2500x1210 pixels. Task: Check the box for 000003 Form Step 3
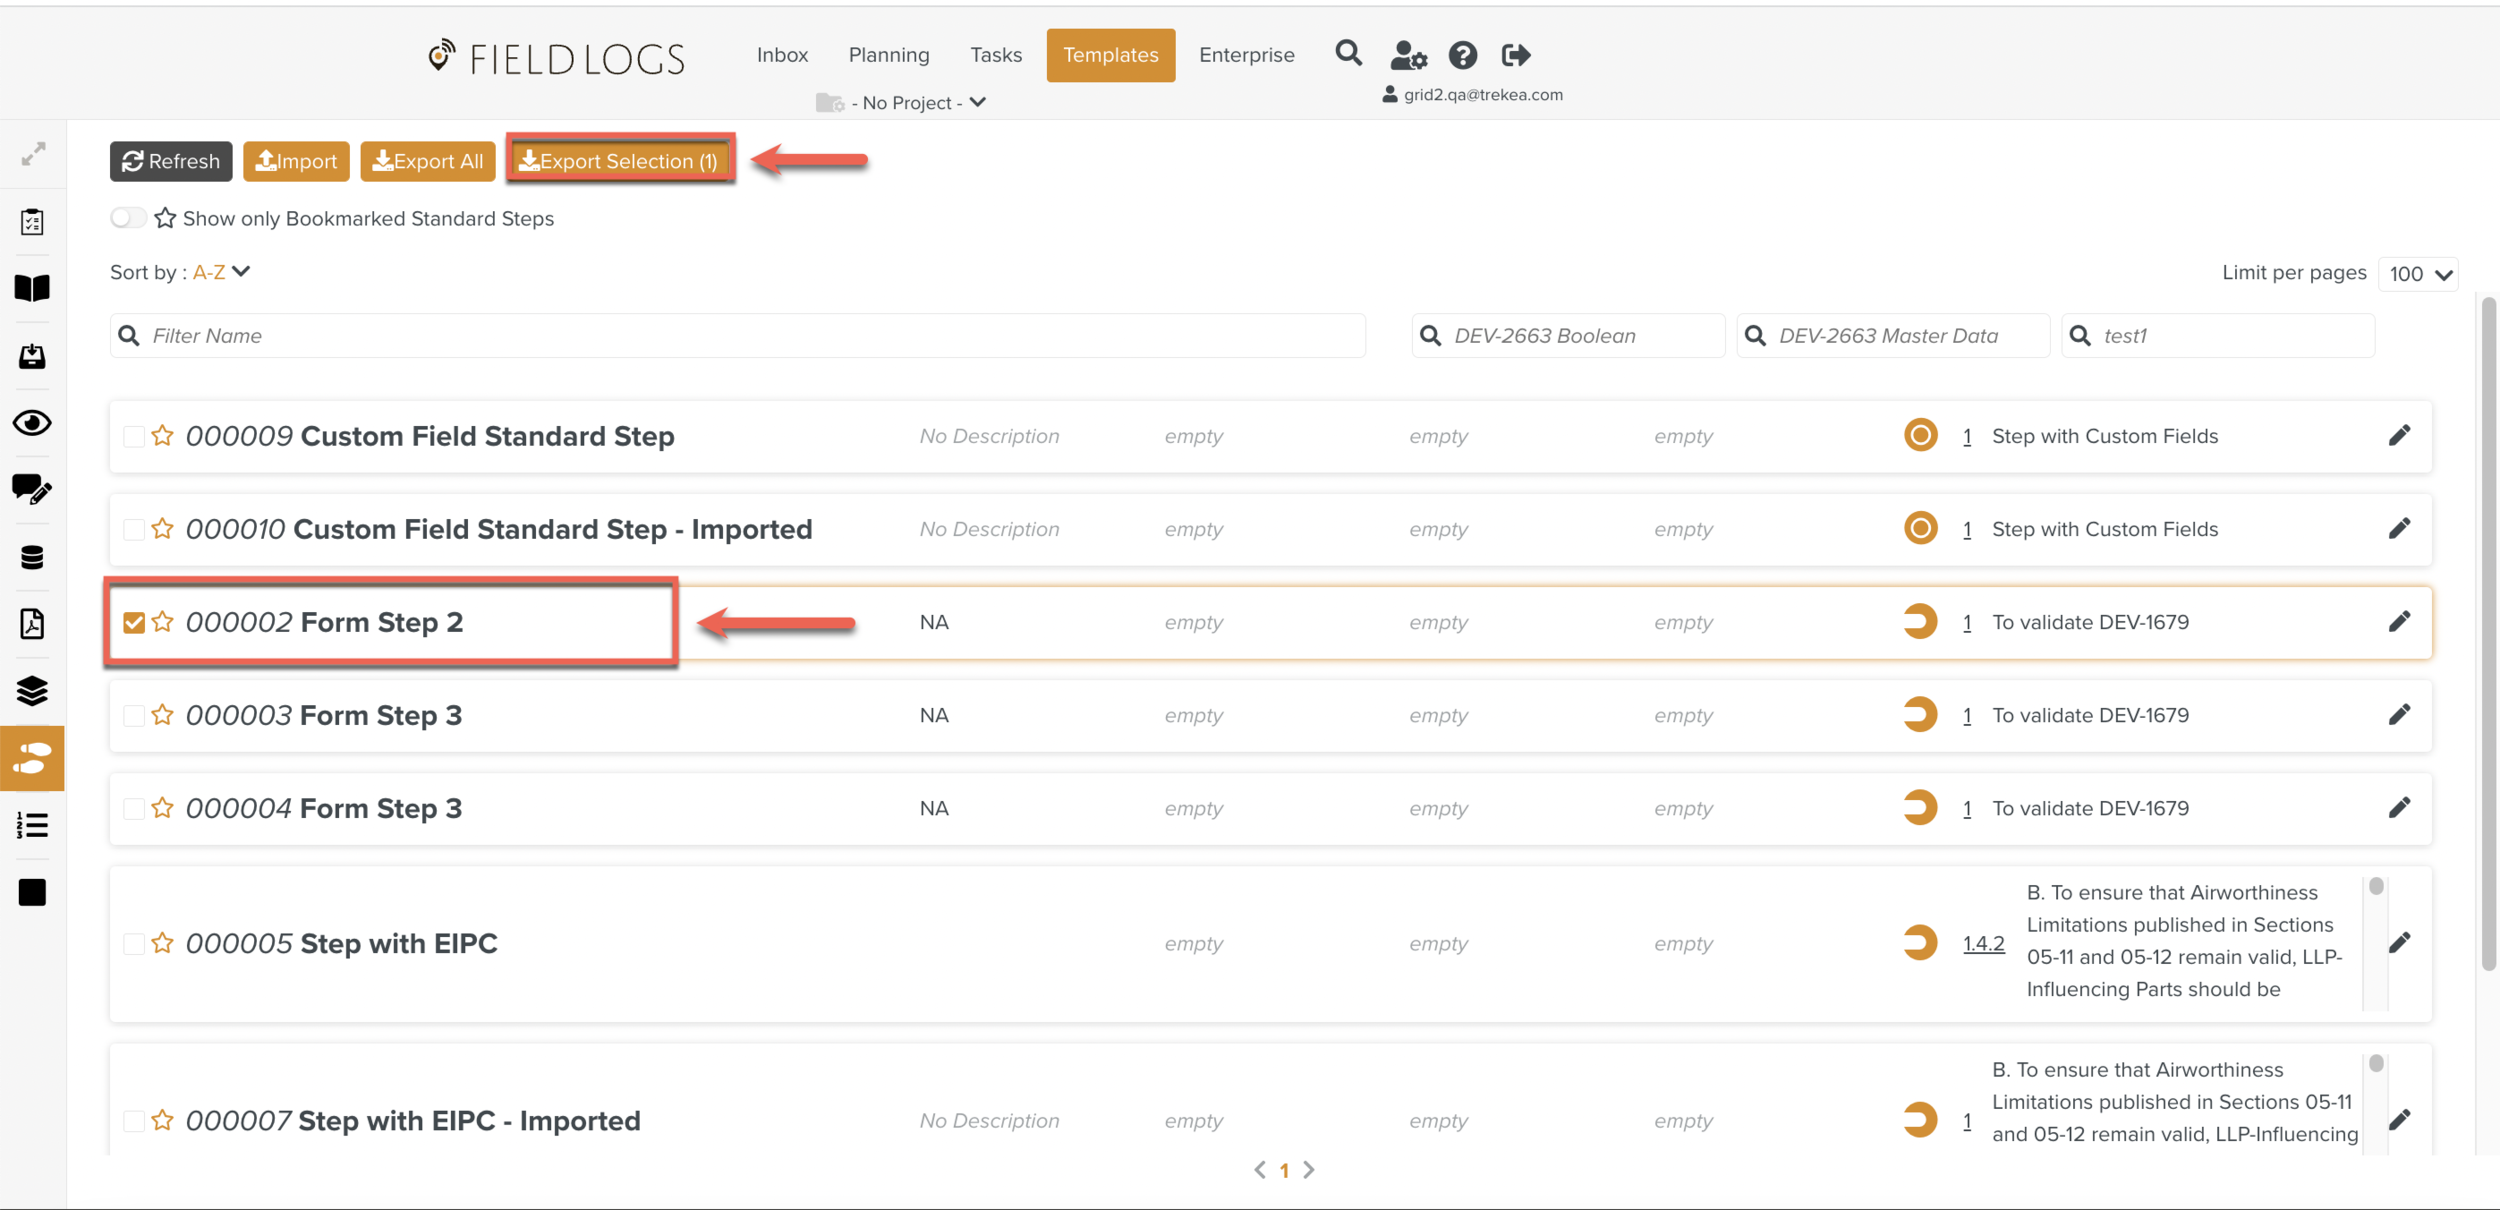pos(133,715)
